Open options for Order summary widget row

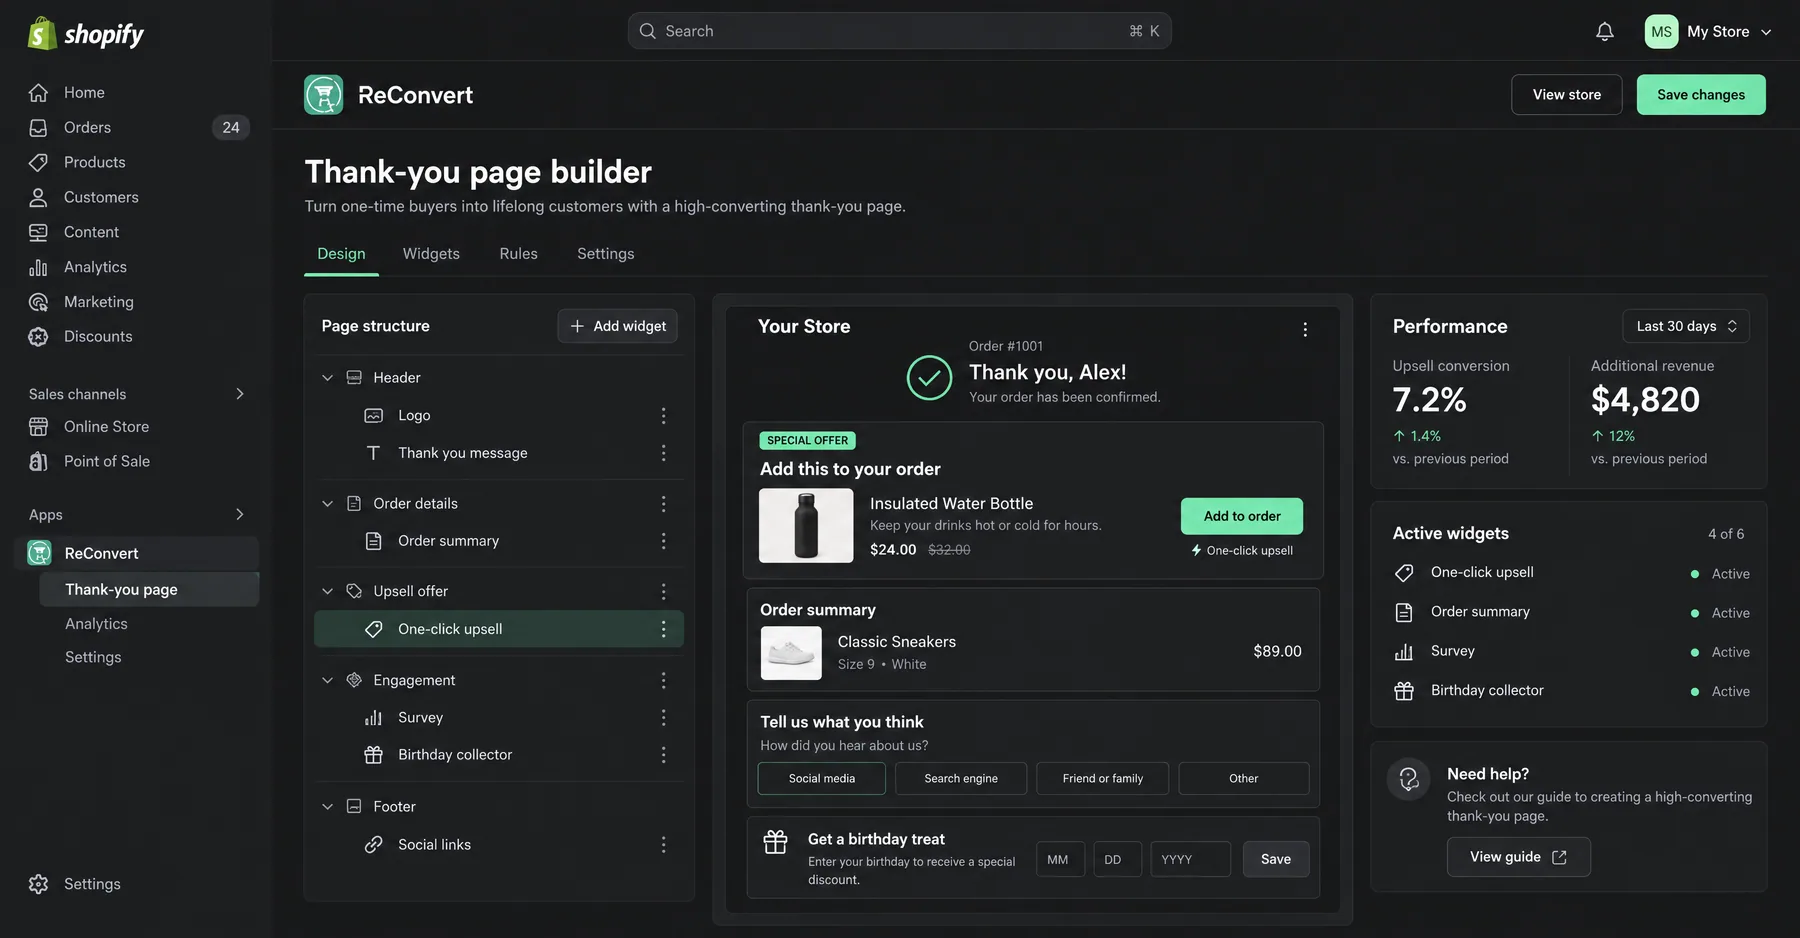point(663,541)
